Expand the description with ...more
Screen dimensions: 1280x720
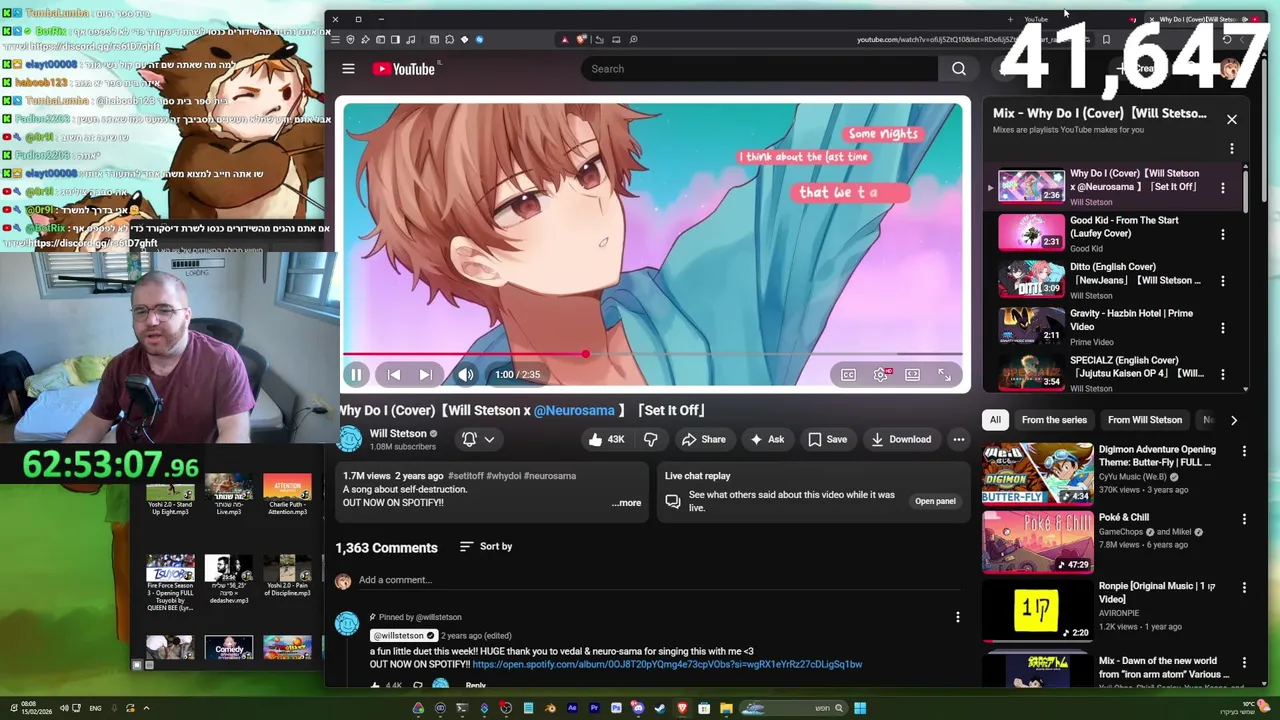pyautogui.click(x=627, y=503)
